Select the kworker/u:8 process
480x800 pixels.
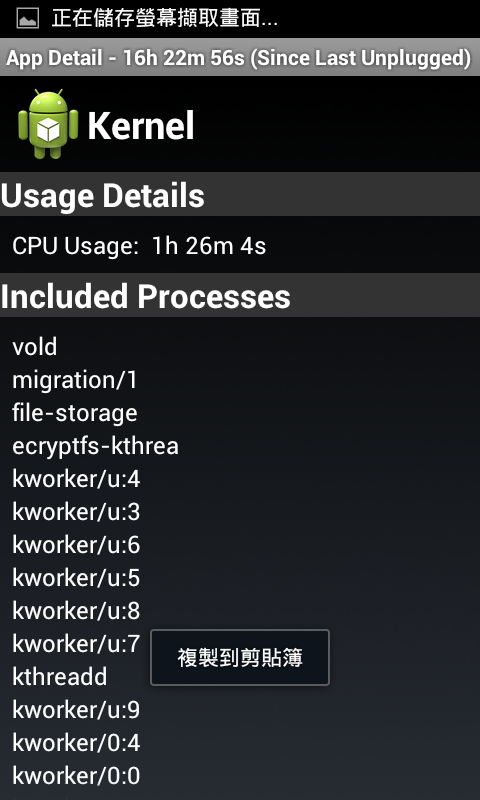point(76,611)
